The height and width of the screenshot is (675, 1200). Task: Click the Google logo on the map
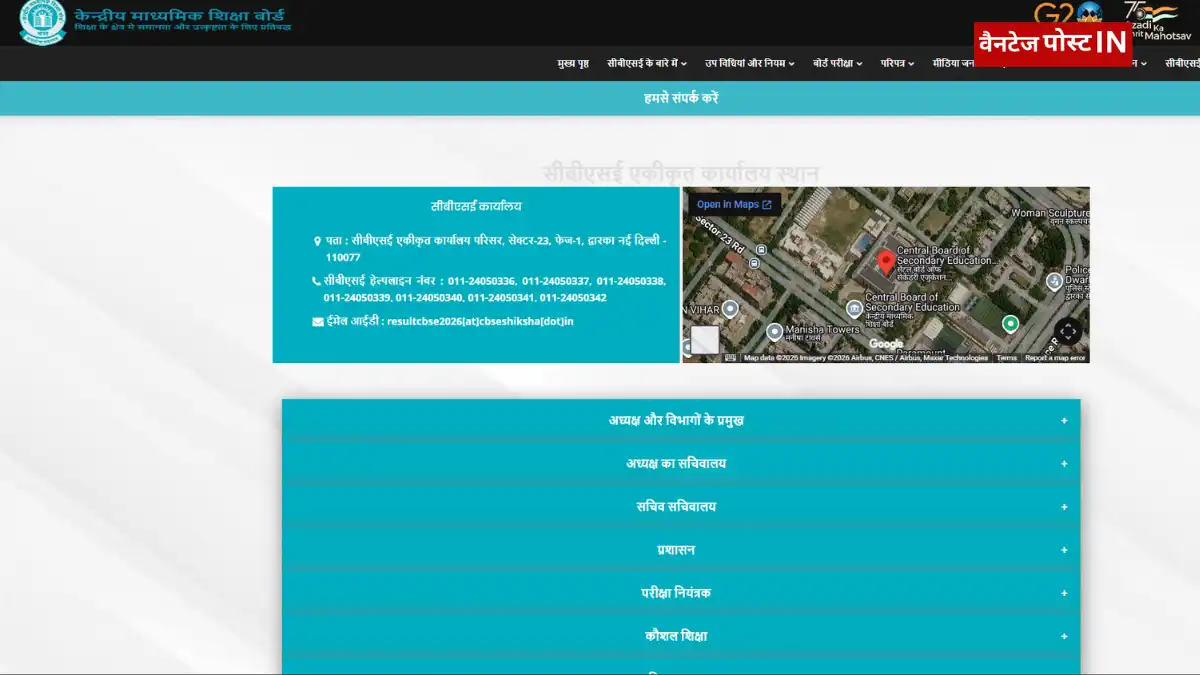pyautogui.click(x=886, y=344)
